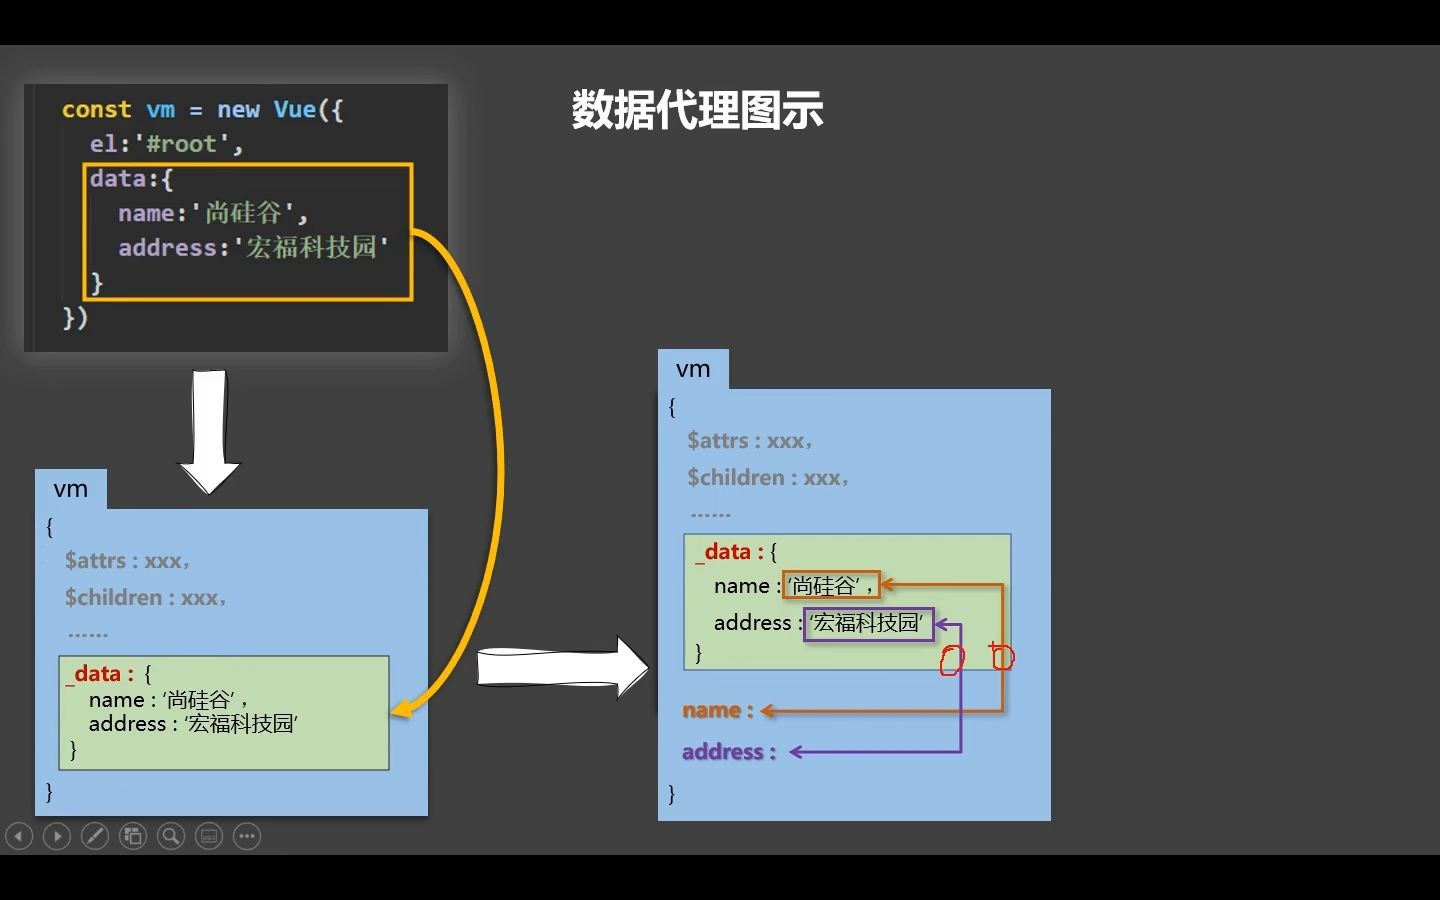Click the vm tab label of left box

tap(71, 489)
